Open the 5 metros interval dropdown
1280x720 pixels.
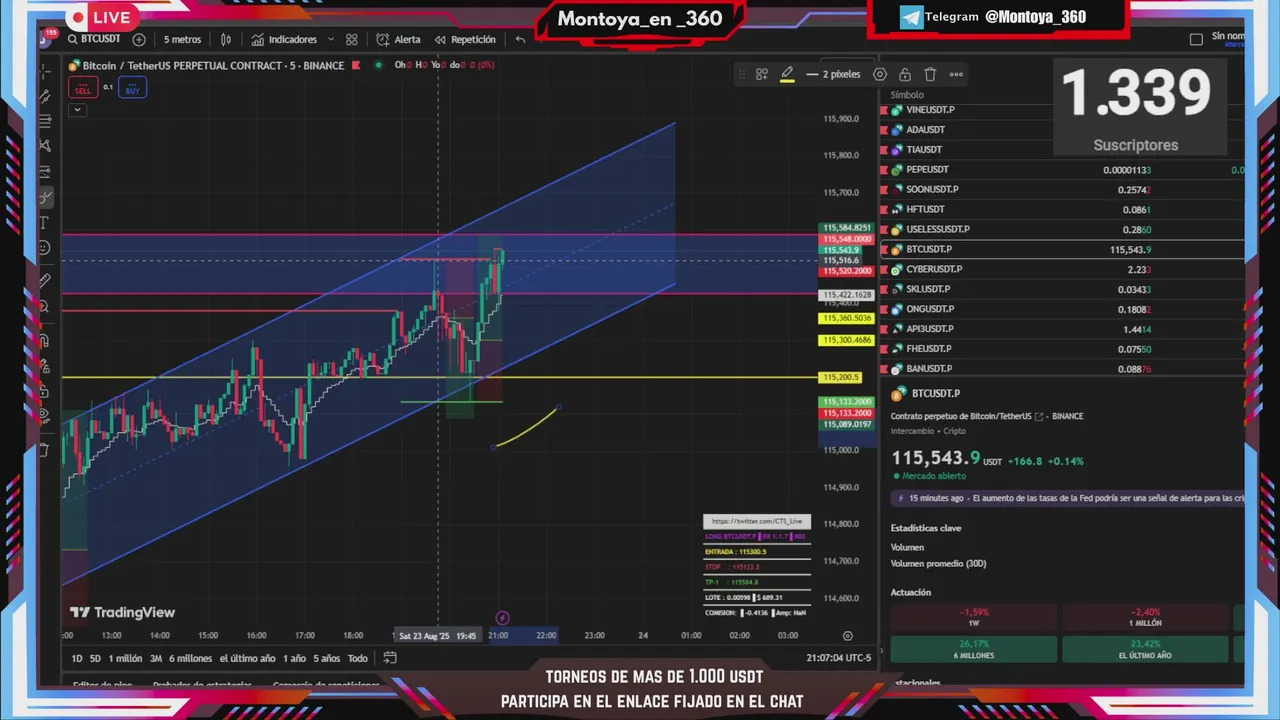tap(182, 39)
